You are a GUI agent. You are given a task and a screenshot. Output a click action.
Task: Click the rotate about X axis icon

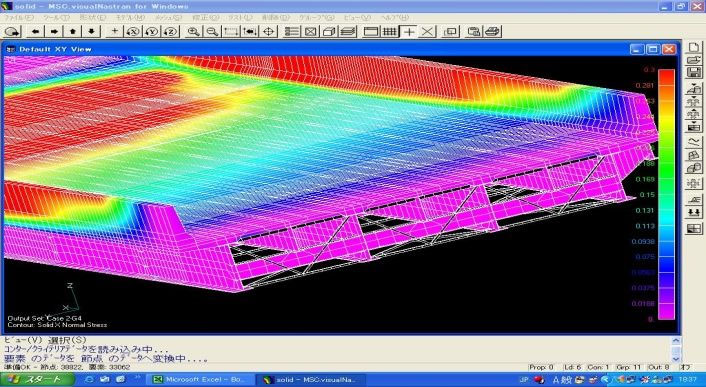coord(133,32)
